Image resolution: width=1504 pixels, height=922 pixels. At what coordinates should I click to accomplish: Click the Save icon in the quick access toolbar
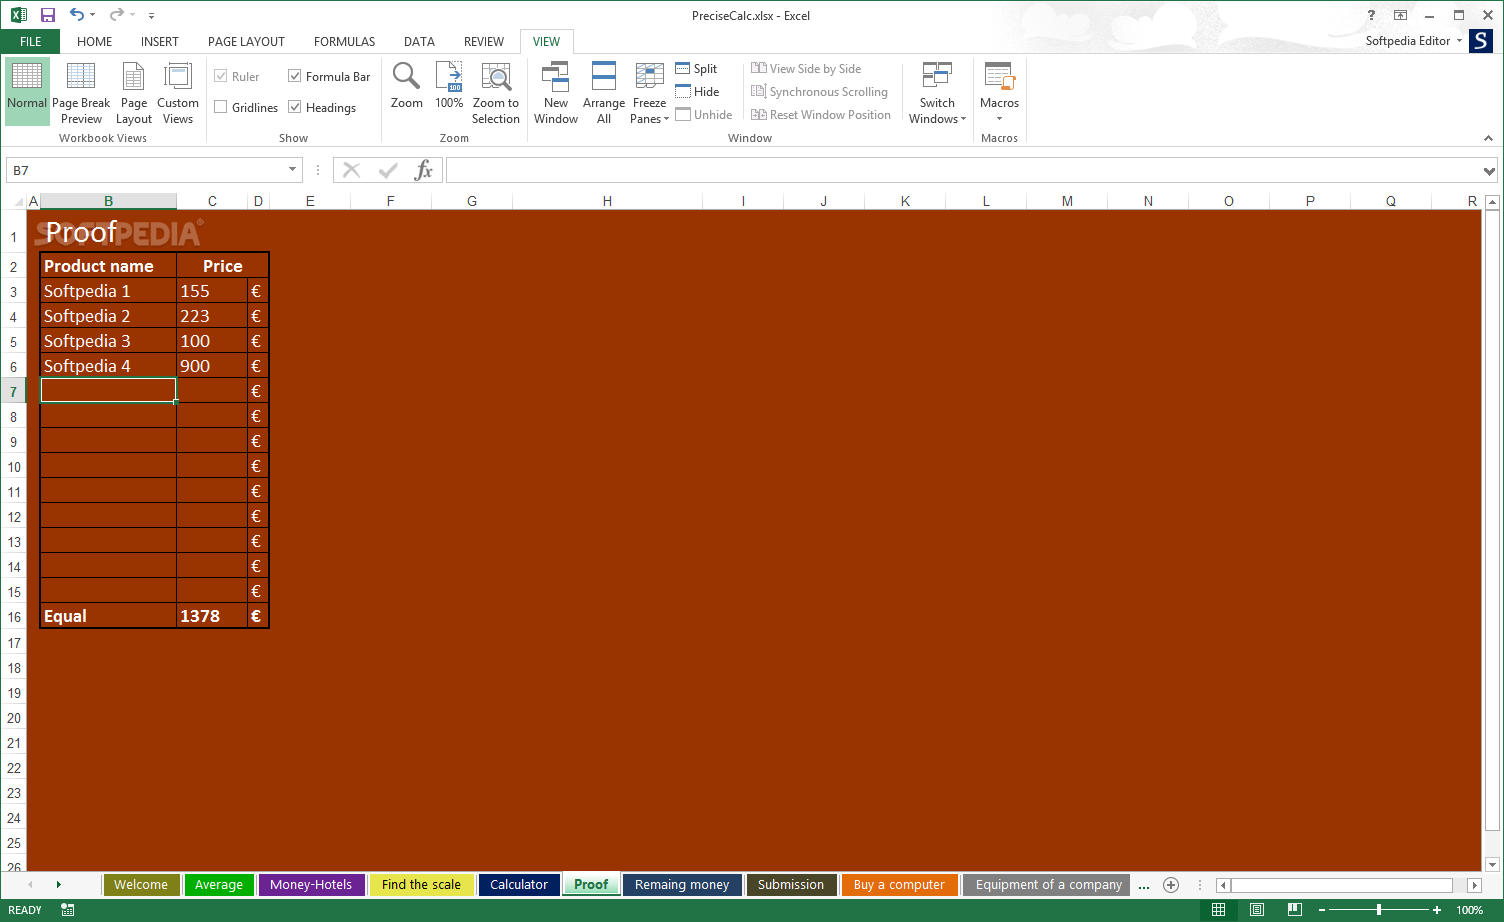coord(47,15)
